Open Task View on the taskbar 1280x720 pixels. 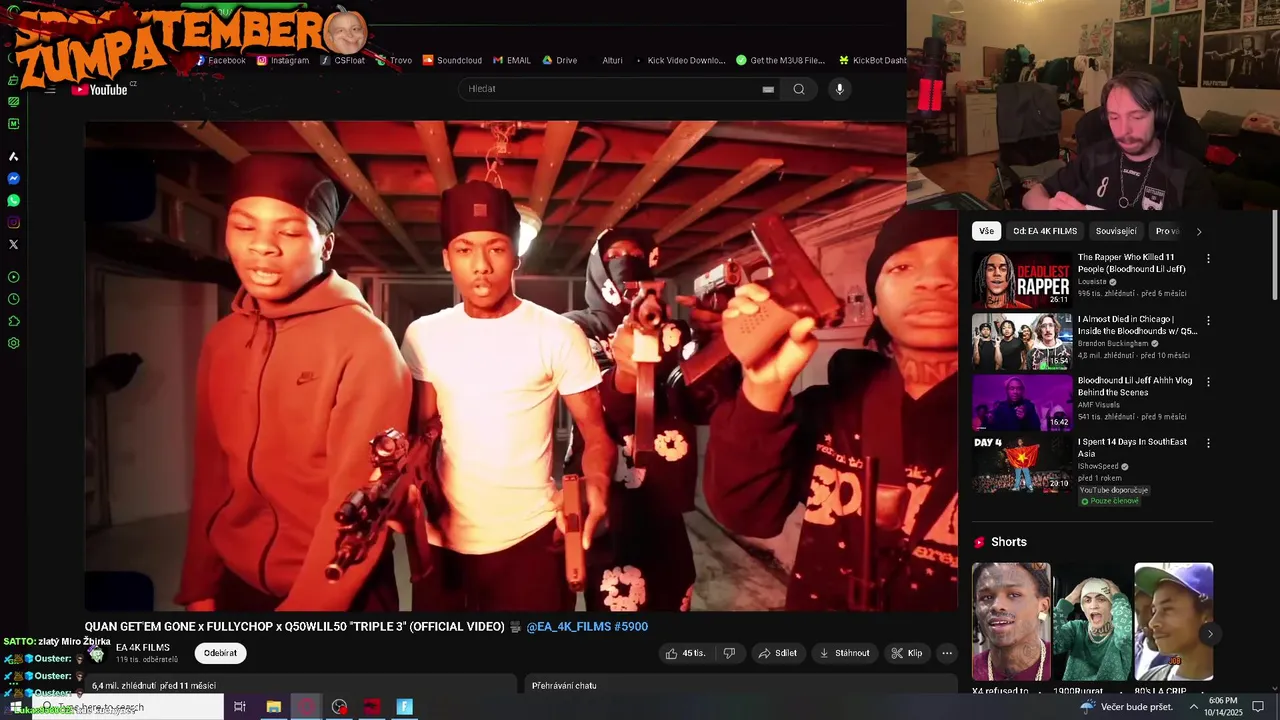[x=240, y=707]
